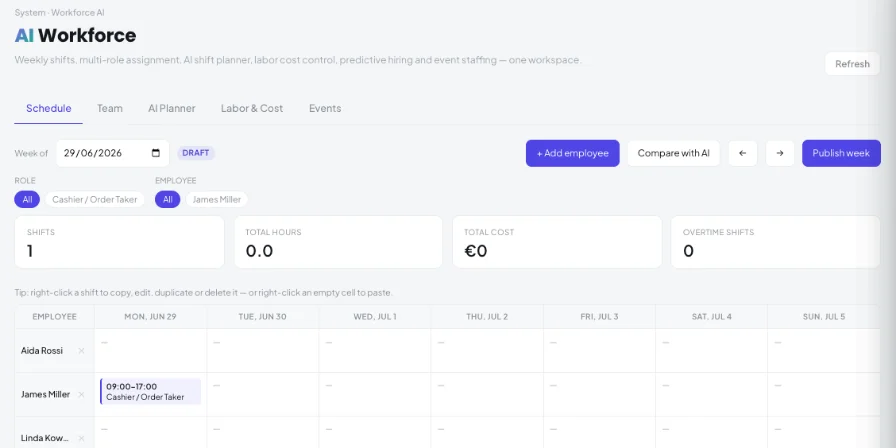Click James Miller's empty Sunday cell
Screen dimensions: 896x448
[823, 394]
